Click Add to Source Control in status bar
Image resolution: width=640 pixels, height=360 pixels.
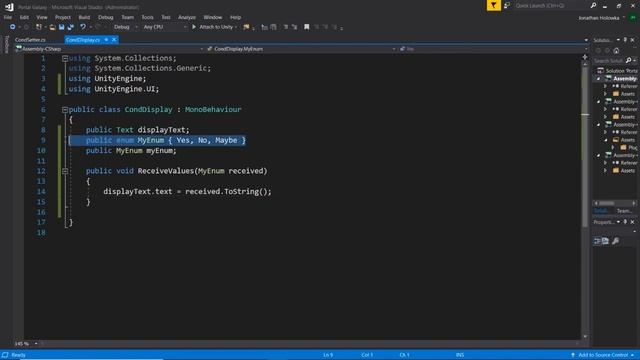tap(603, 355)
